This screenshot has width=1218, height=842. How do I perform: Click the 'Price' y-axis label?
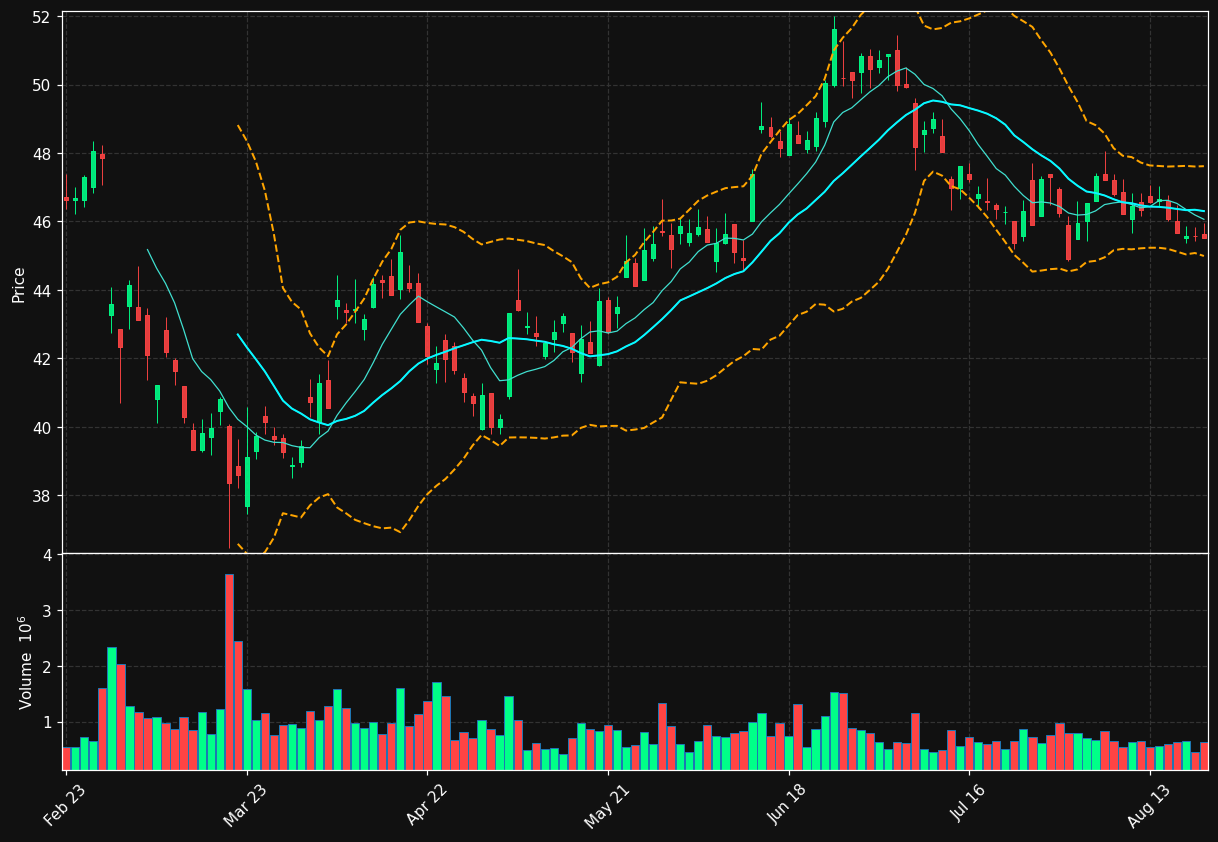click(x=19, y=285)
